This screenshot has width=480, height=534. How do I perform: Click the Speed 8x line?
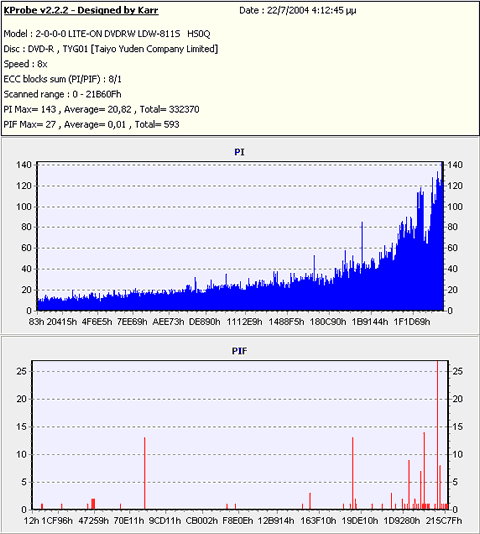click(25, 64)
